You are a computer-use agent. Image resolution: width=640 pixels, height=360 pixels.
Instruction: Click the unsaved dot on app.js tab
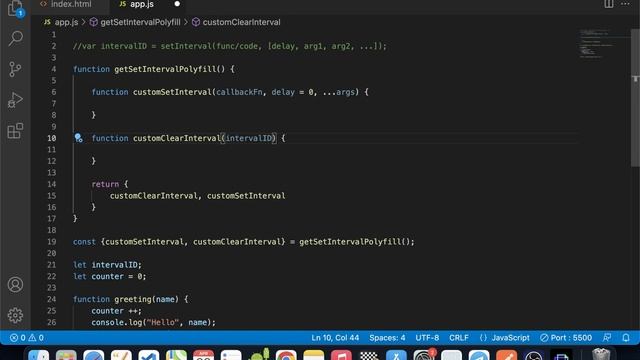tap(177, 4)
